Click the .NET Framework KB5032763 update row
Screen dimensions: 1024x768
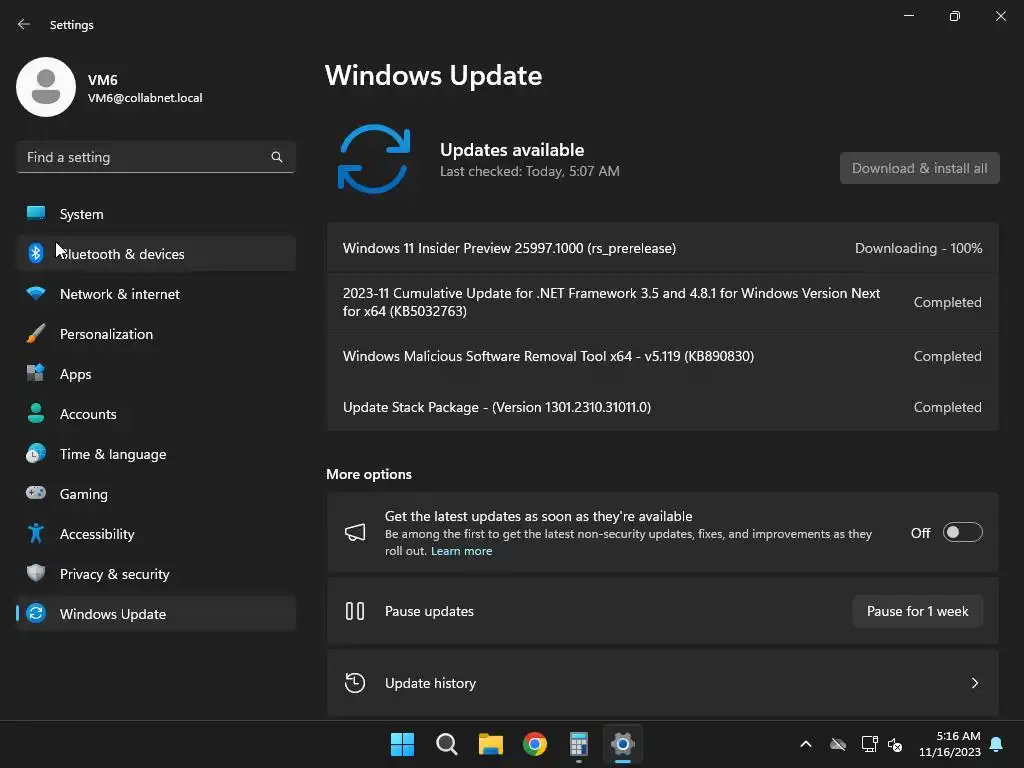(662, 302)
